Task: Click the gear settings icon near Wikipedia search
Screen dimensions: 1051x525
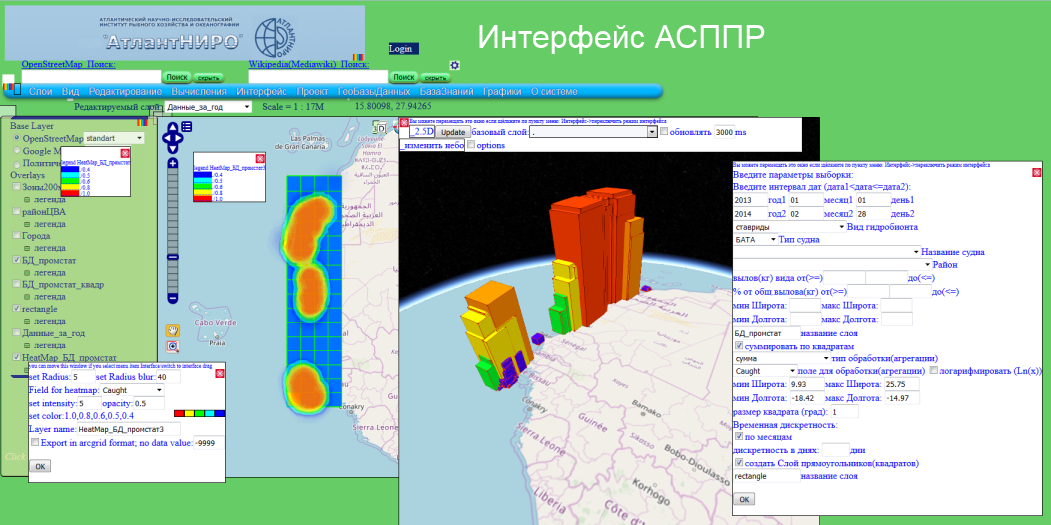Action: (x=455, y=65)
